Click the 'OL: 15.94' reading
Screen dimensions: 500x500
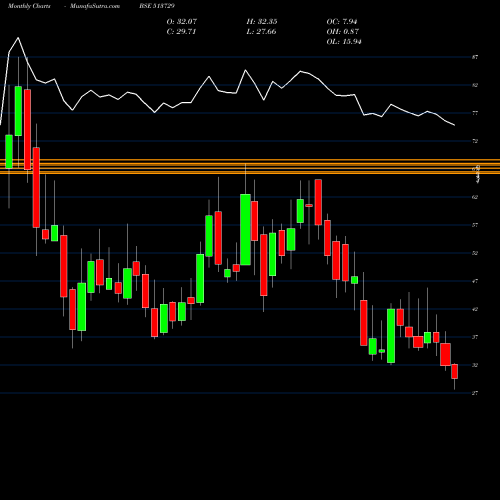(x=344, y=42)
